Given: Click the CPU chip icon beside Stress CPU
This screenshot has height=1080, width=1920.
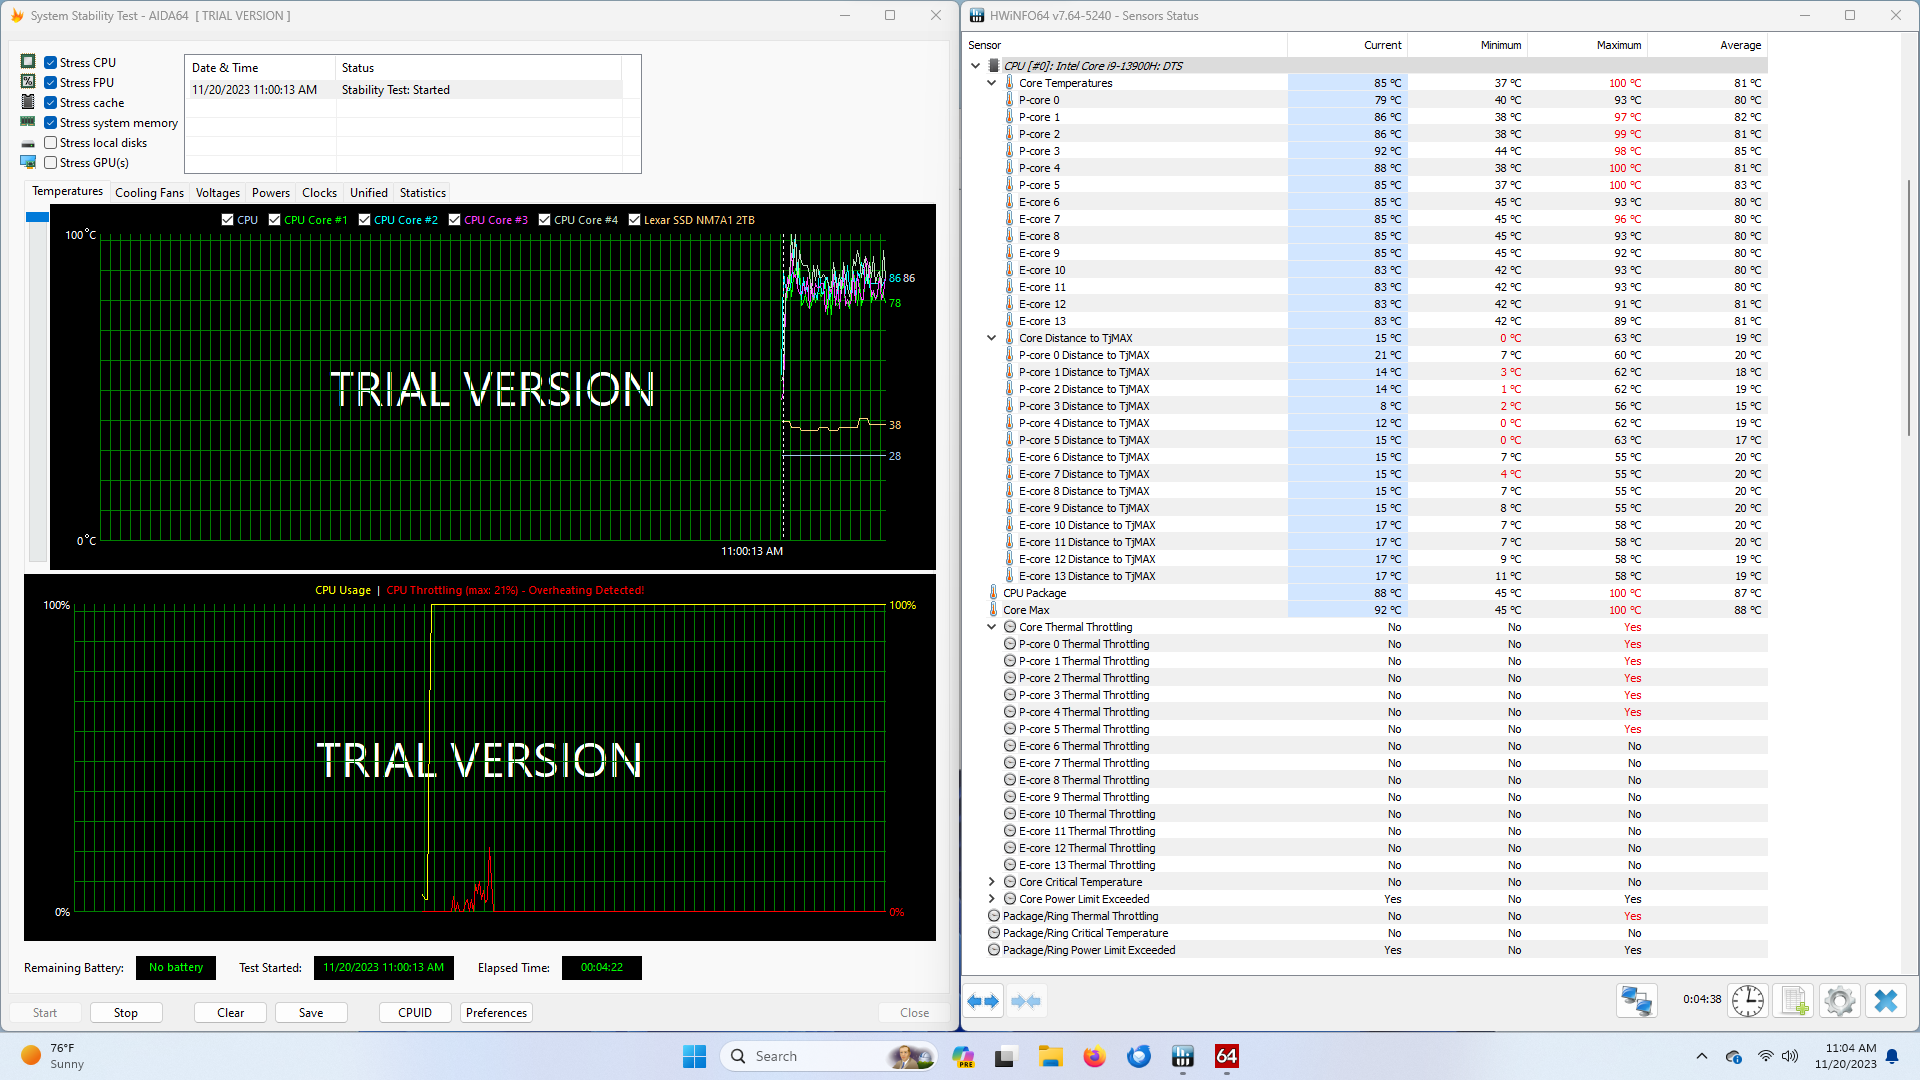Looking at the screenshot, I should click(28, 62).
